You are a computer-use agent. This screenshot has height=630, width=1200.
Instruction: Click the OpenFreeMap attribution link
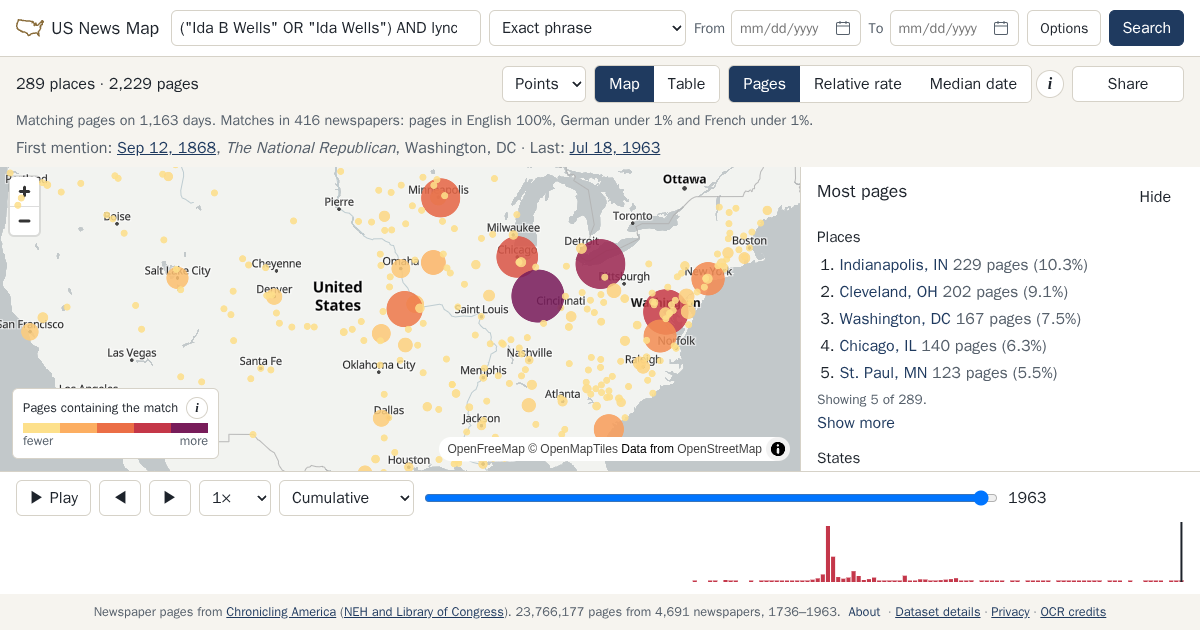(486, 449)
